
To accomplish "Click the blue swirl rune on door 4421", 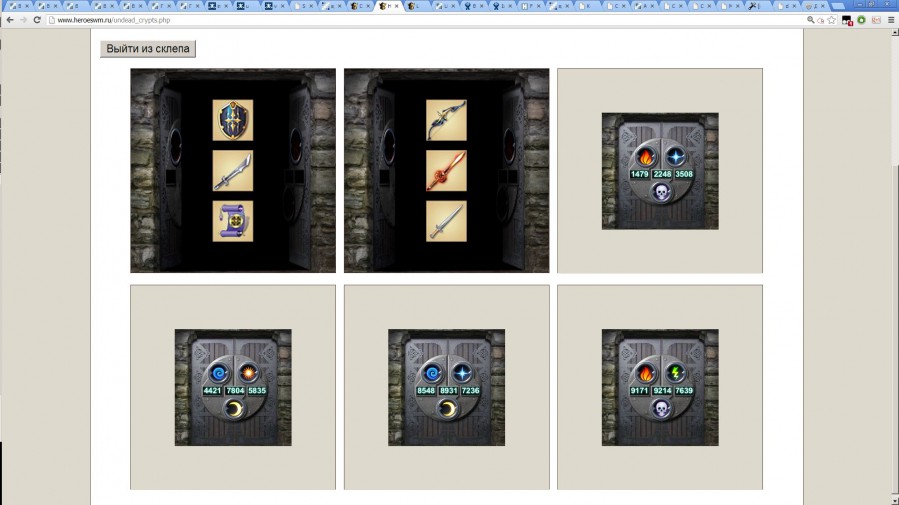I will [218, 373].
